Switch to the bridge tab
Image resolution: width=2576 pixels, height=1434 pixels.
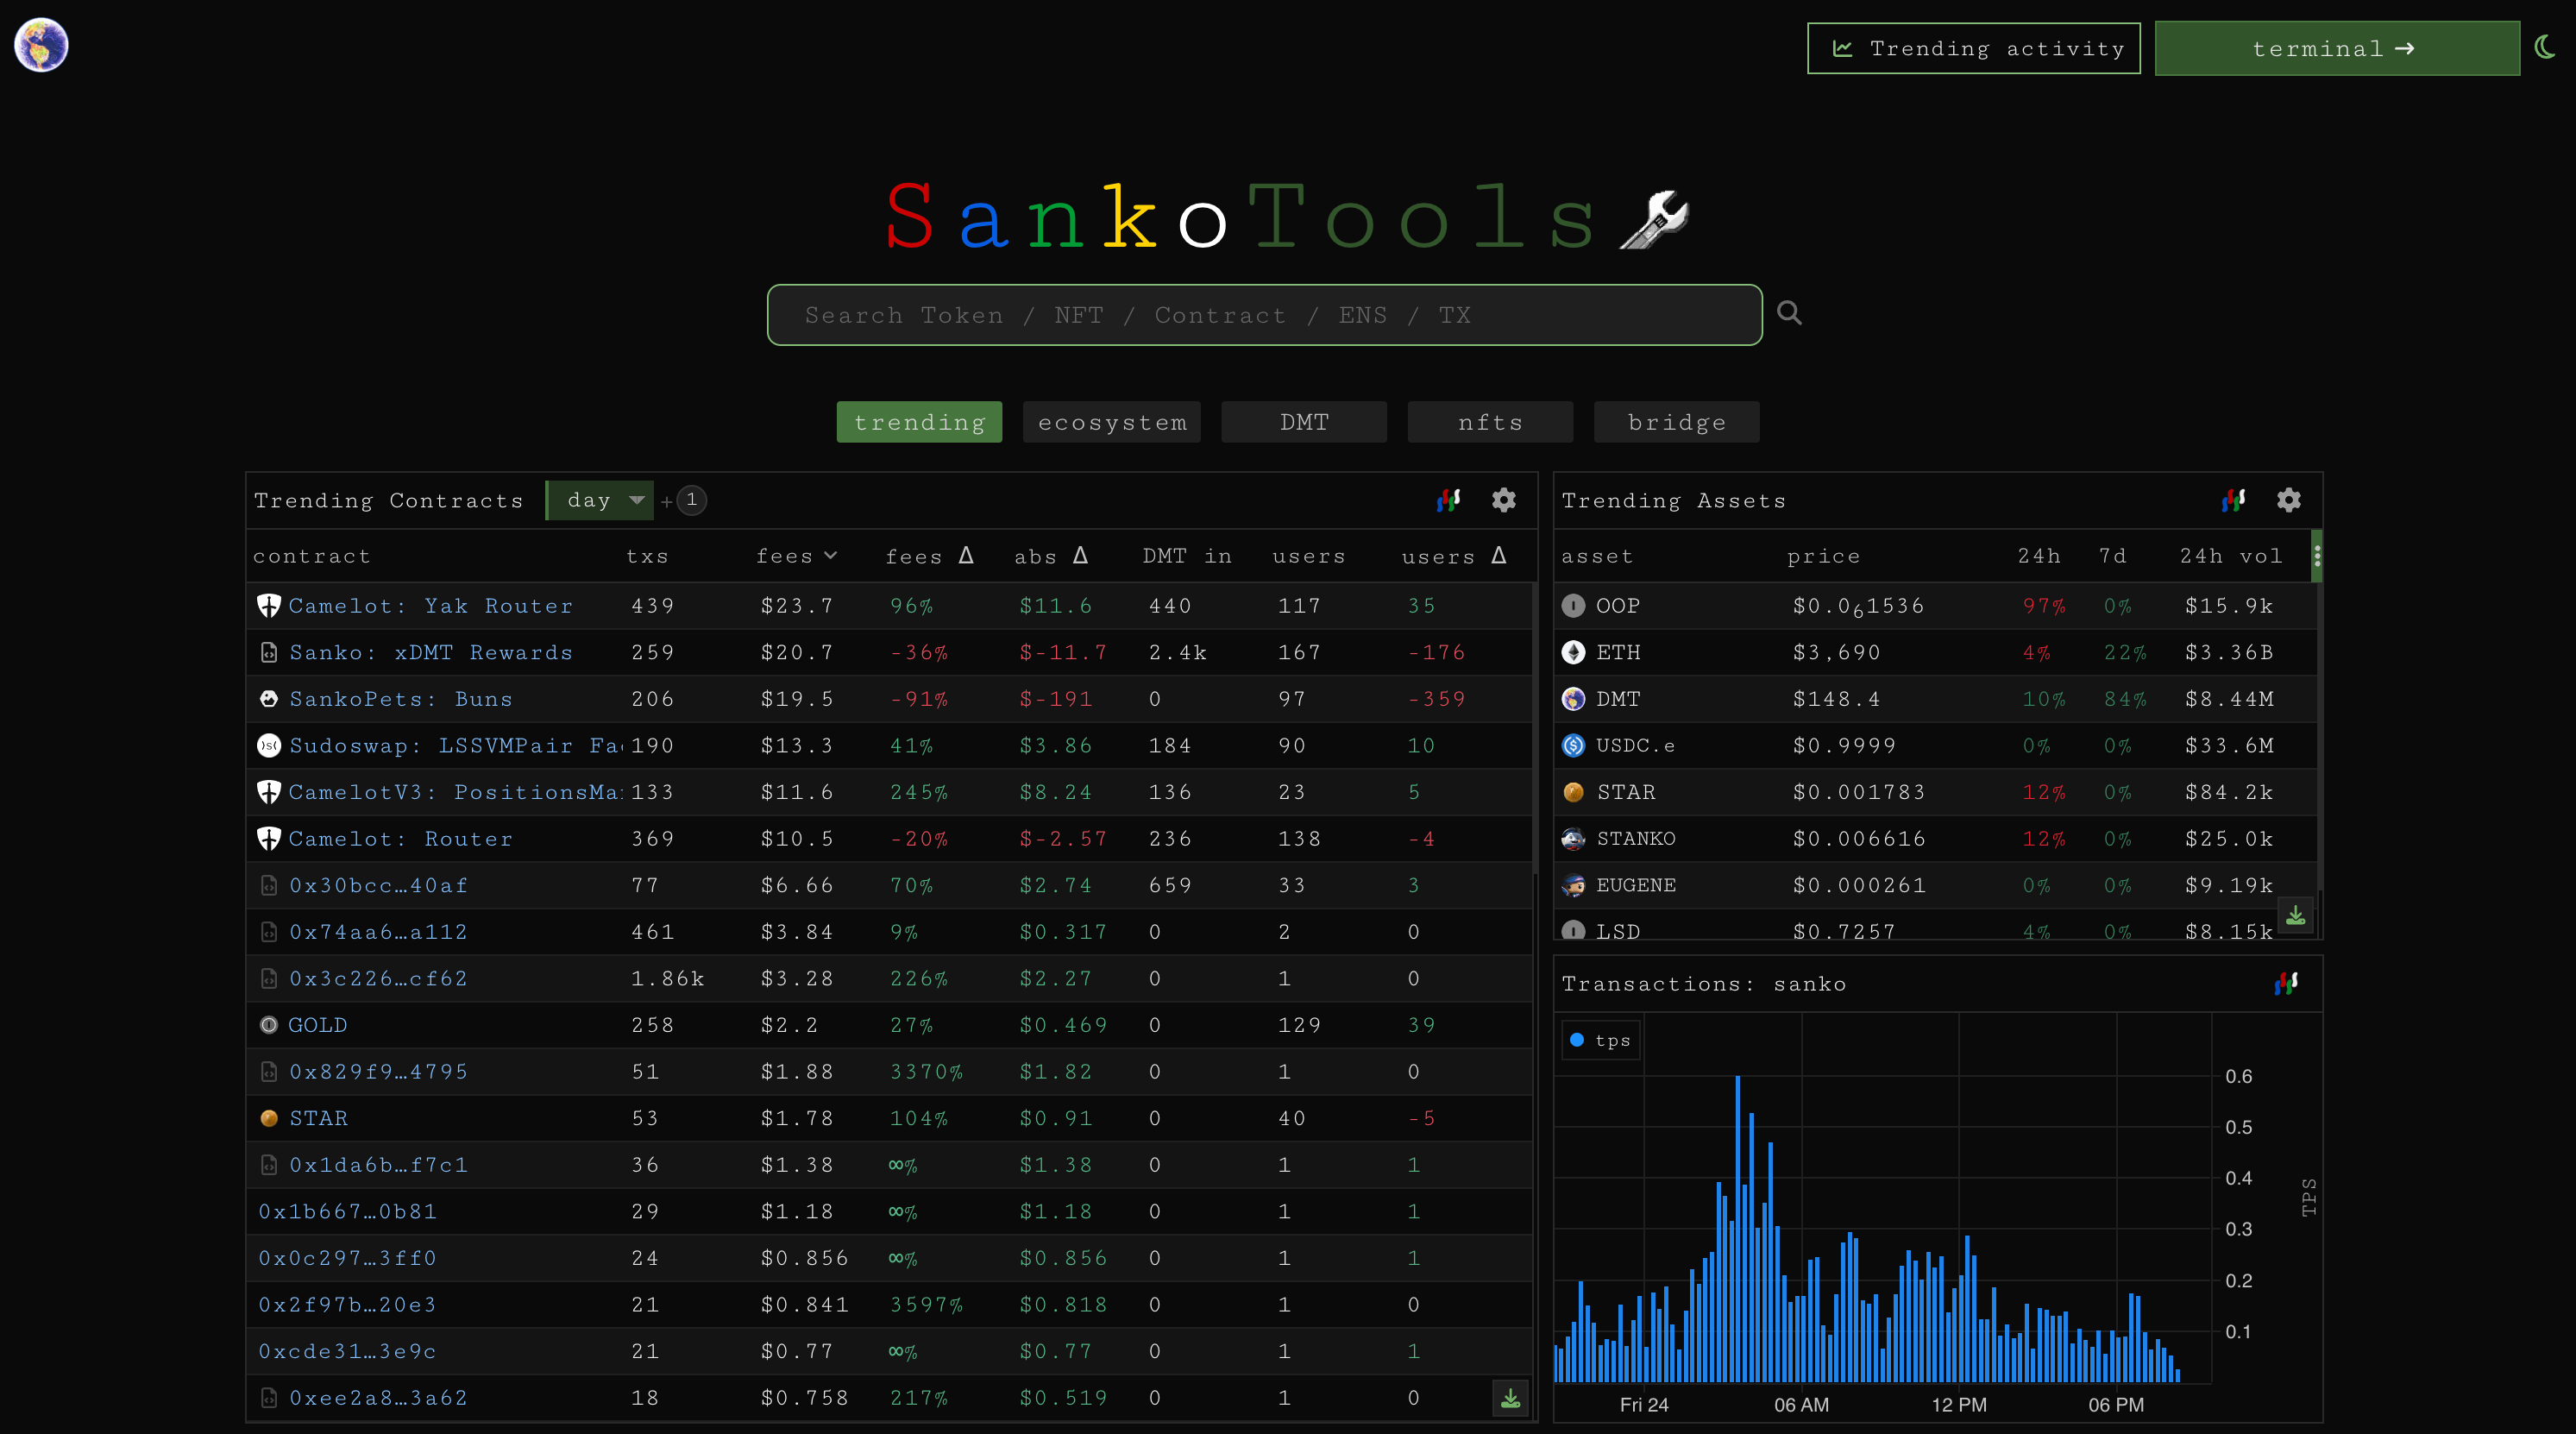(x=1677, y=422)
